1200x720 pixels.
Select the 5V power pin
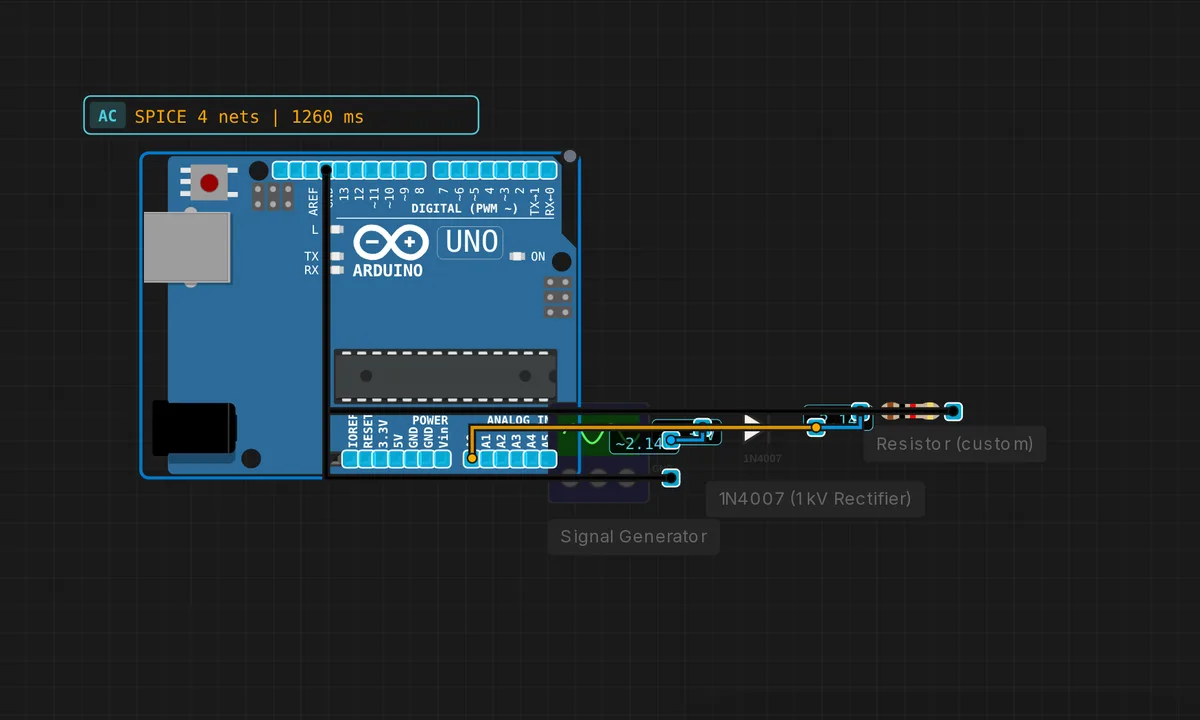coord(396,459)
